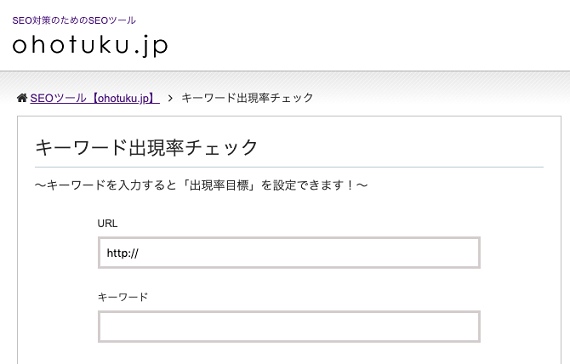Click the breadcrumb chevron separator arrow
570x364 pixels.
click(170, 98)
